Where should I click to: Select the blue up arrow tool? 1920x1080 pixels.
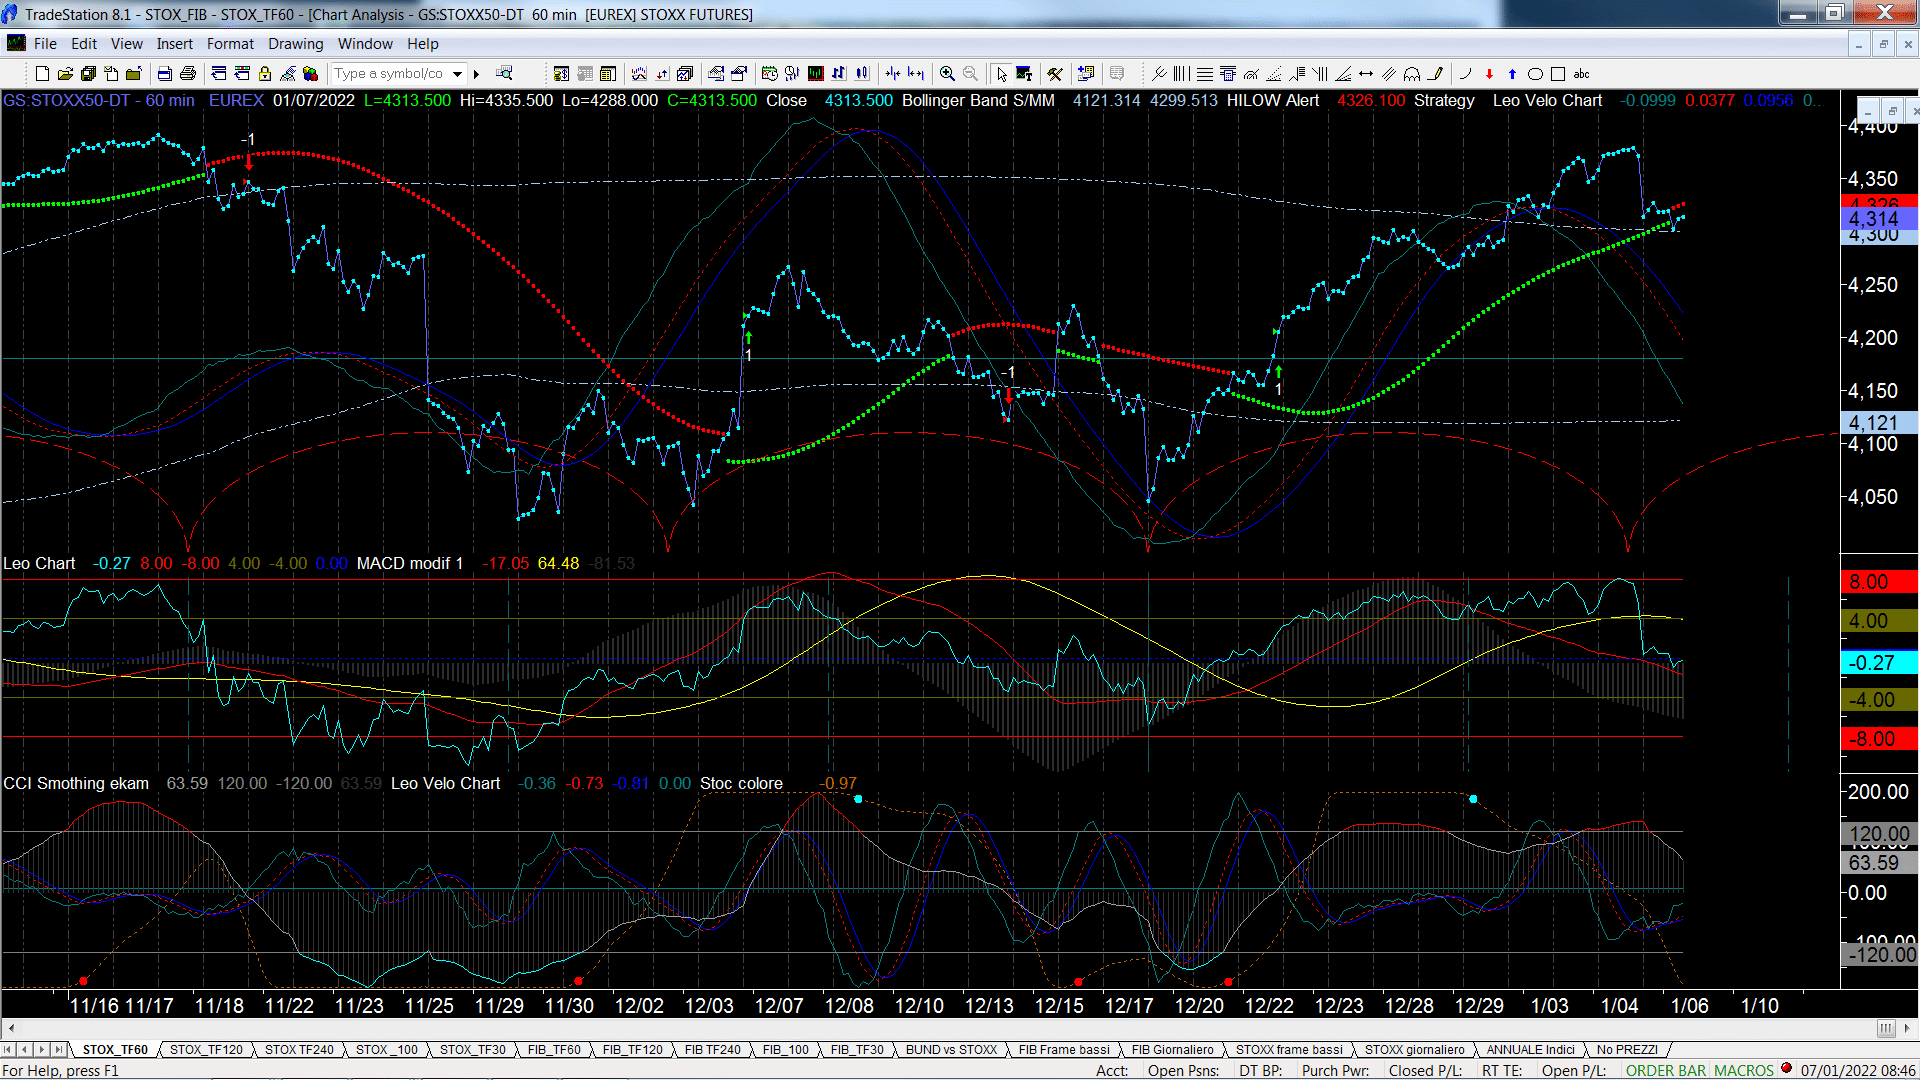[x=1512, y=73]
